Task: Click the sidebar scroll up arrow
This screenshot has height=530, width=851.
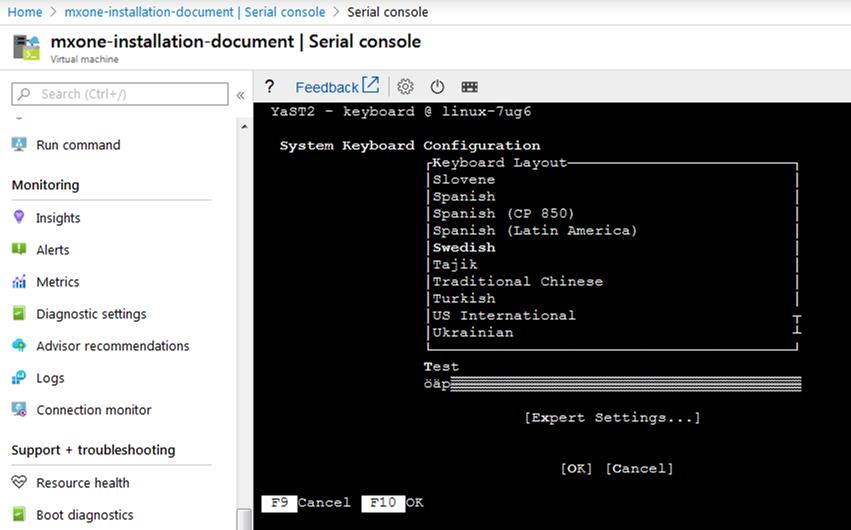Action: [244, 126]
